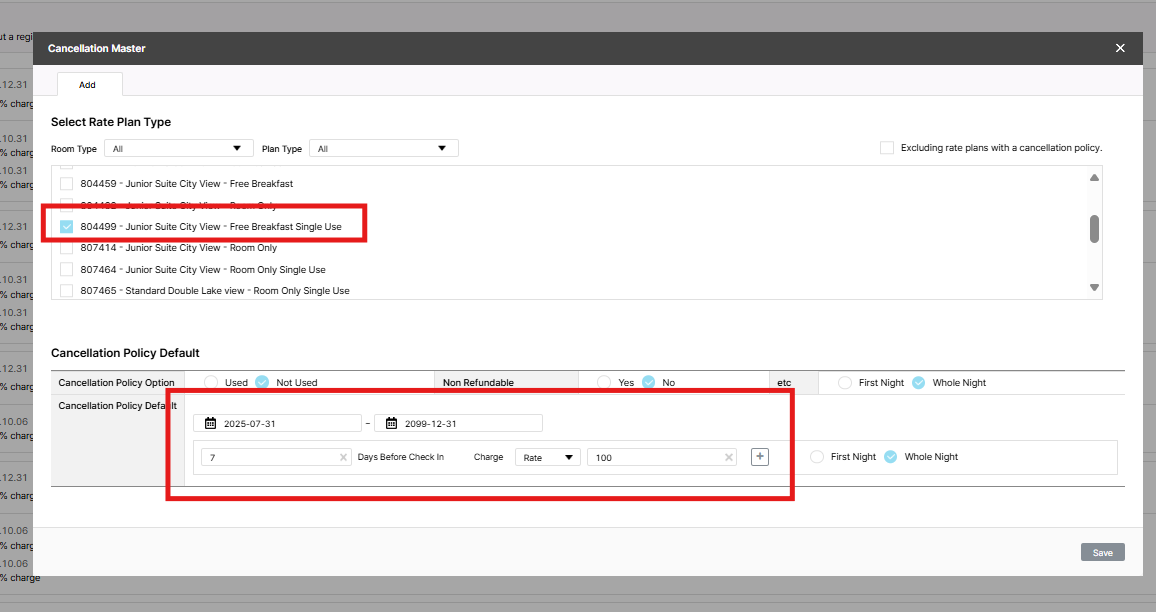Clear the charge value 100 with X
Image resolution: width=1156 pixels, height=612 pixels.
tap(730, 457)
